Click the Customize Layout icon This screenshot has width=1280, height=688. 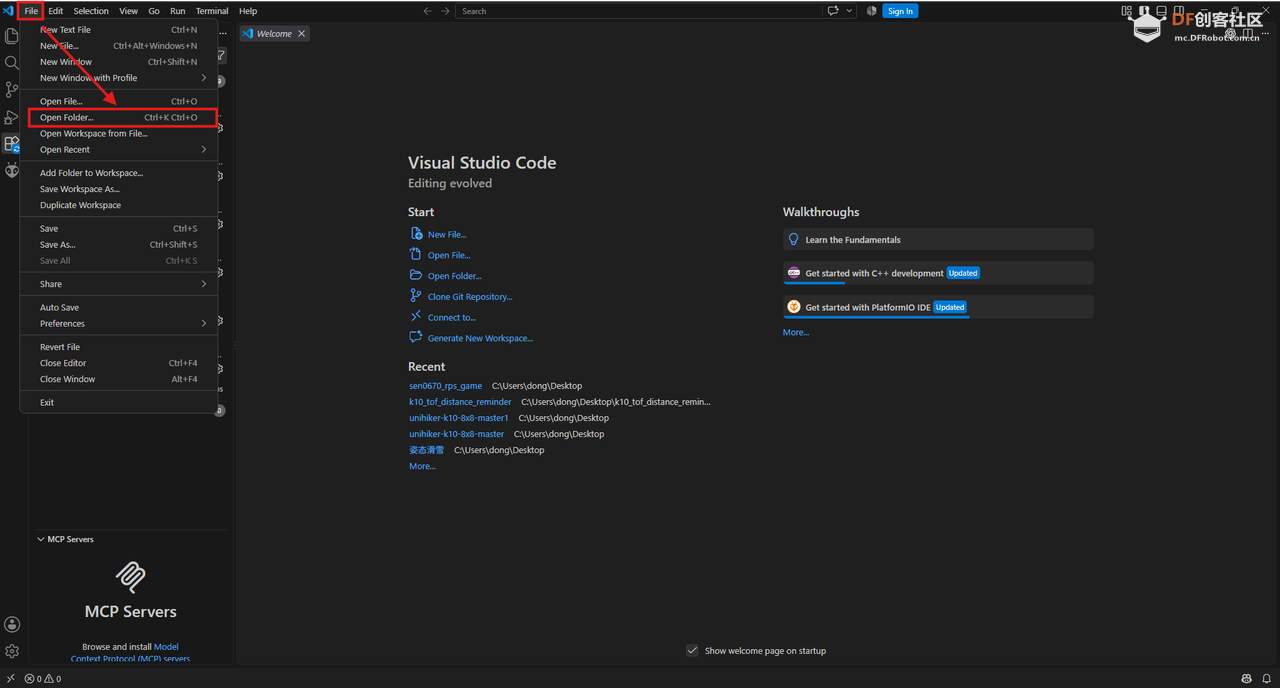(1127, 11)
